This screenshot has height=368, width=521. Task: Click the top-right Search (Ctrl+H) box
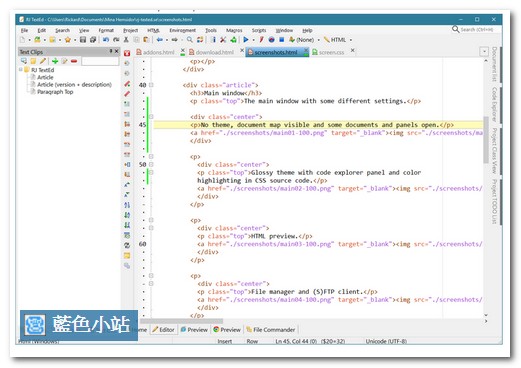pyautogui.click(x=477, y=29)
